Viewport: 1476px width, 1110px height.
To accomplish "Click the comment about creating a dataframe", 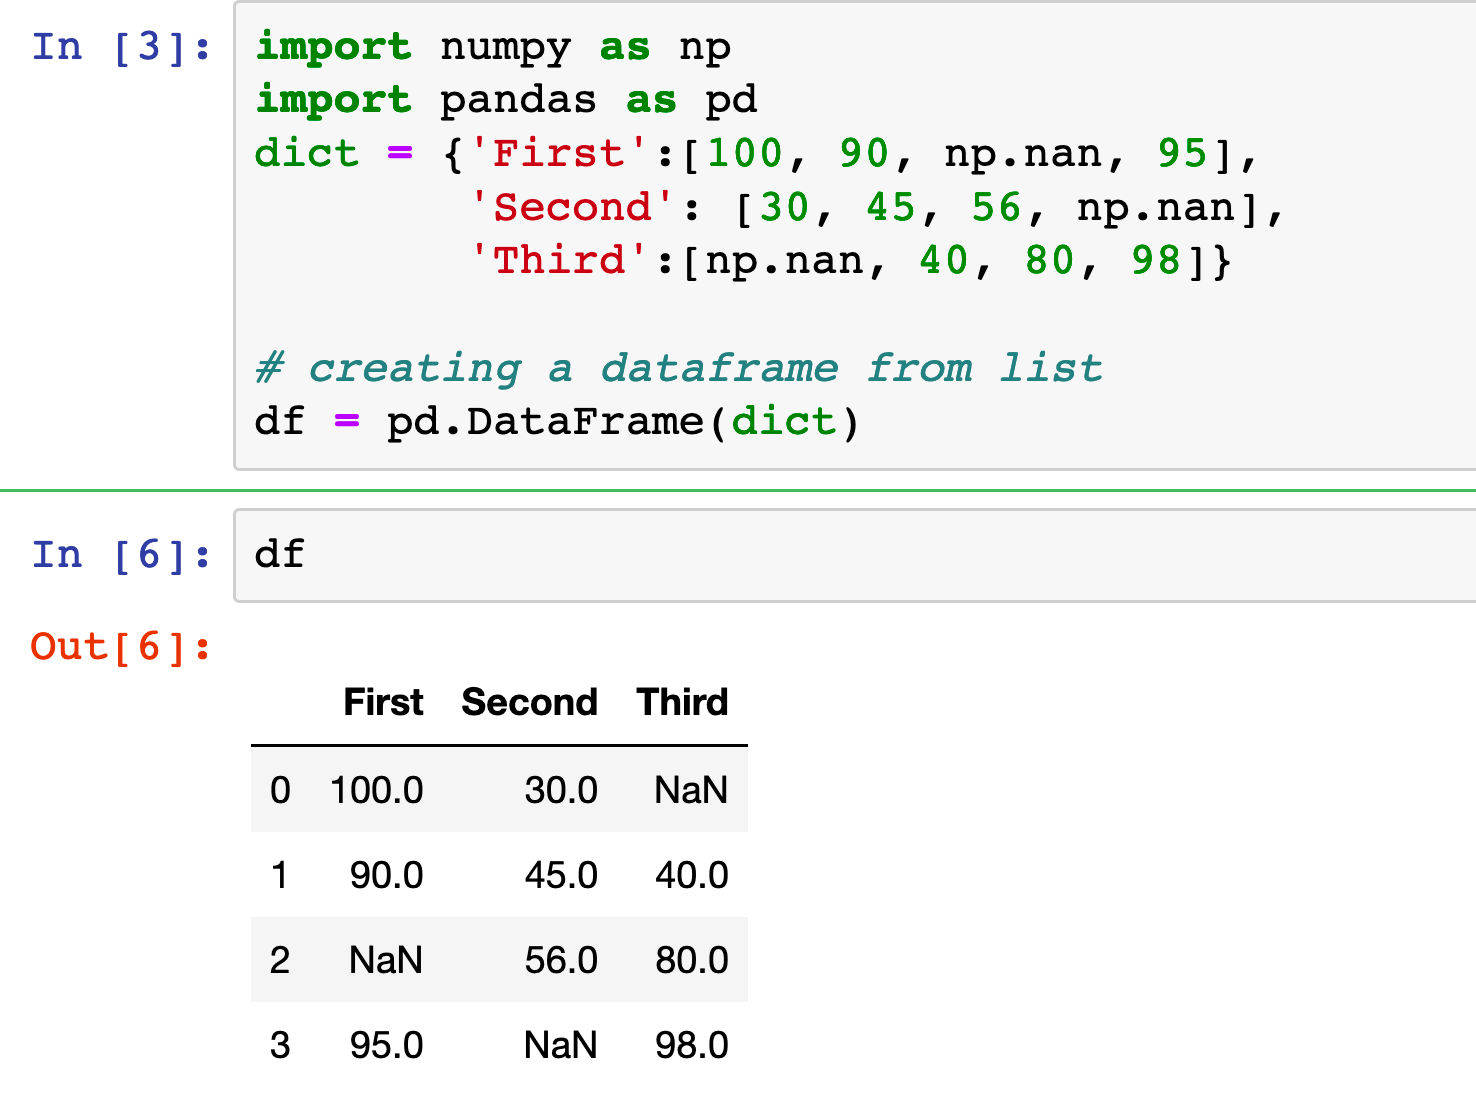I will [x=678, y=367].
